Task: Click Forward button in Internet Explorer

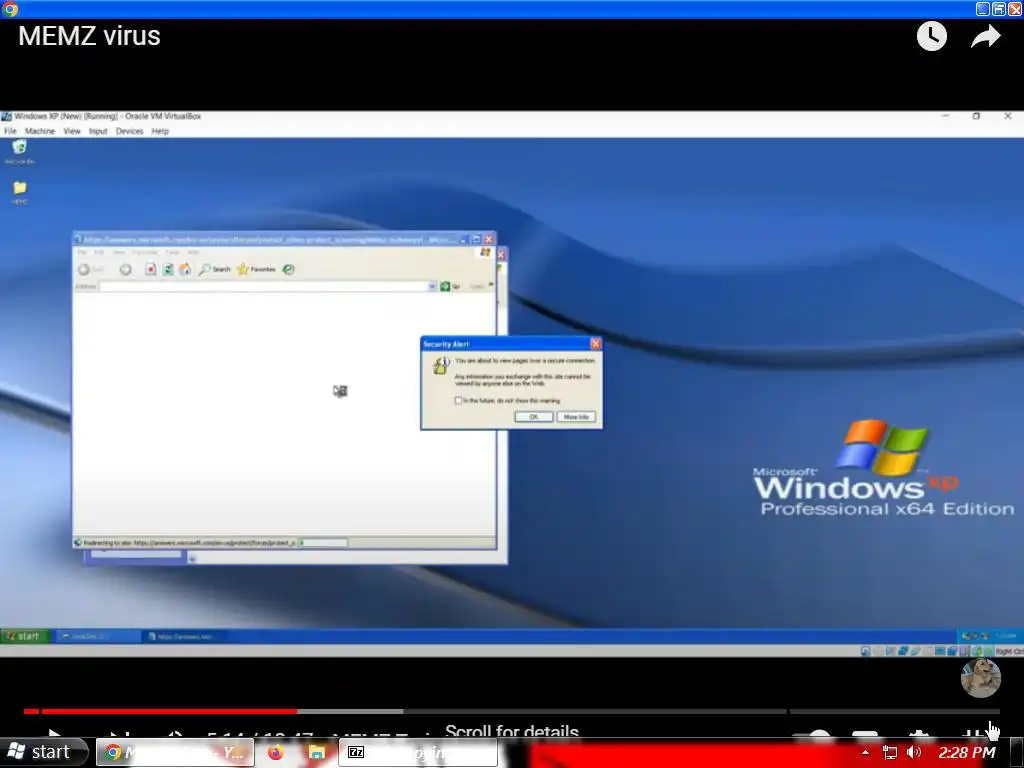Action: (125, 269)
